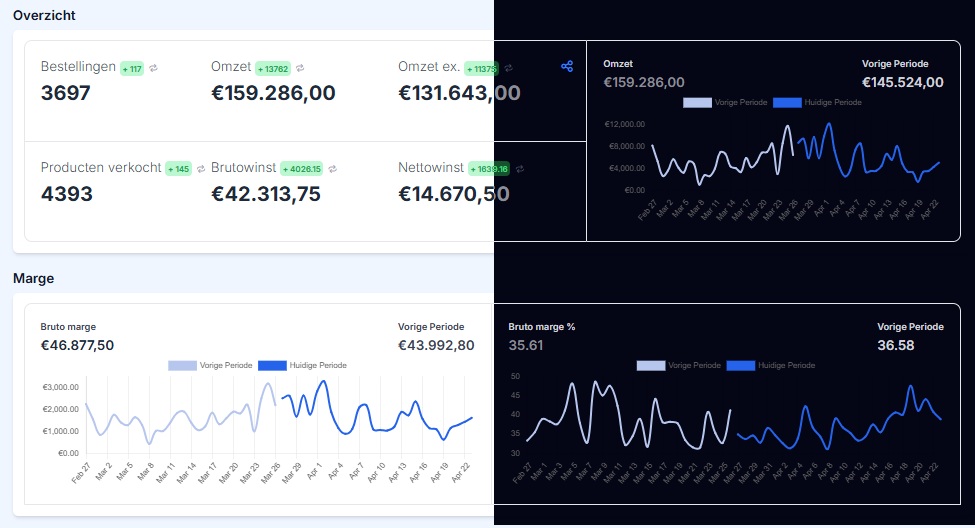Click Huidige Periode color swatch in Bruto marge % chart
This screenshot has width=975, height=528.
[x=740, y=365]
